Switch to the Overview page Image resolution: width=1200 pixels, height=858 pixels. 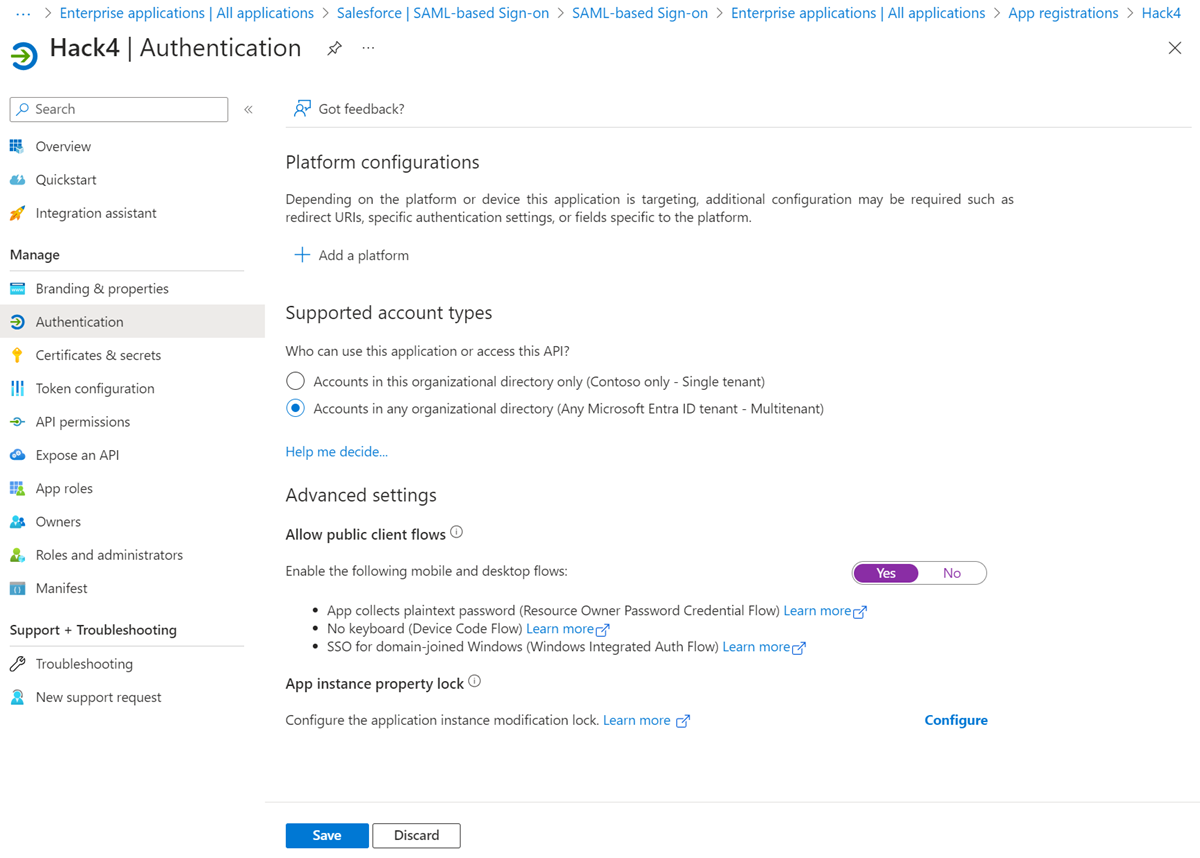[x=61, y=146]
